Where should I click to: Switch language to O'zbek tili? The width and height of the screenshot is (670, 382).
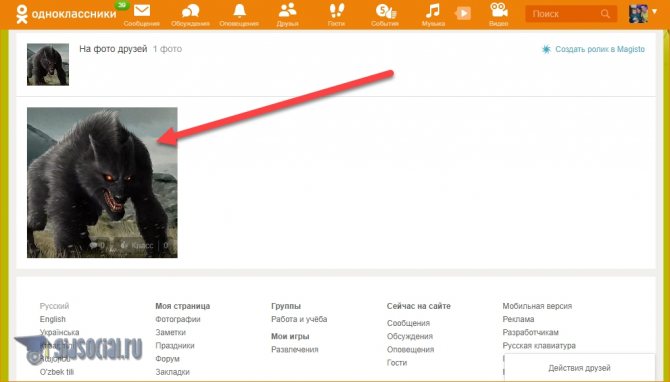[57, 372]
